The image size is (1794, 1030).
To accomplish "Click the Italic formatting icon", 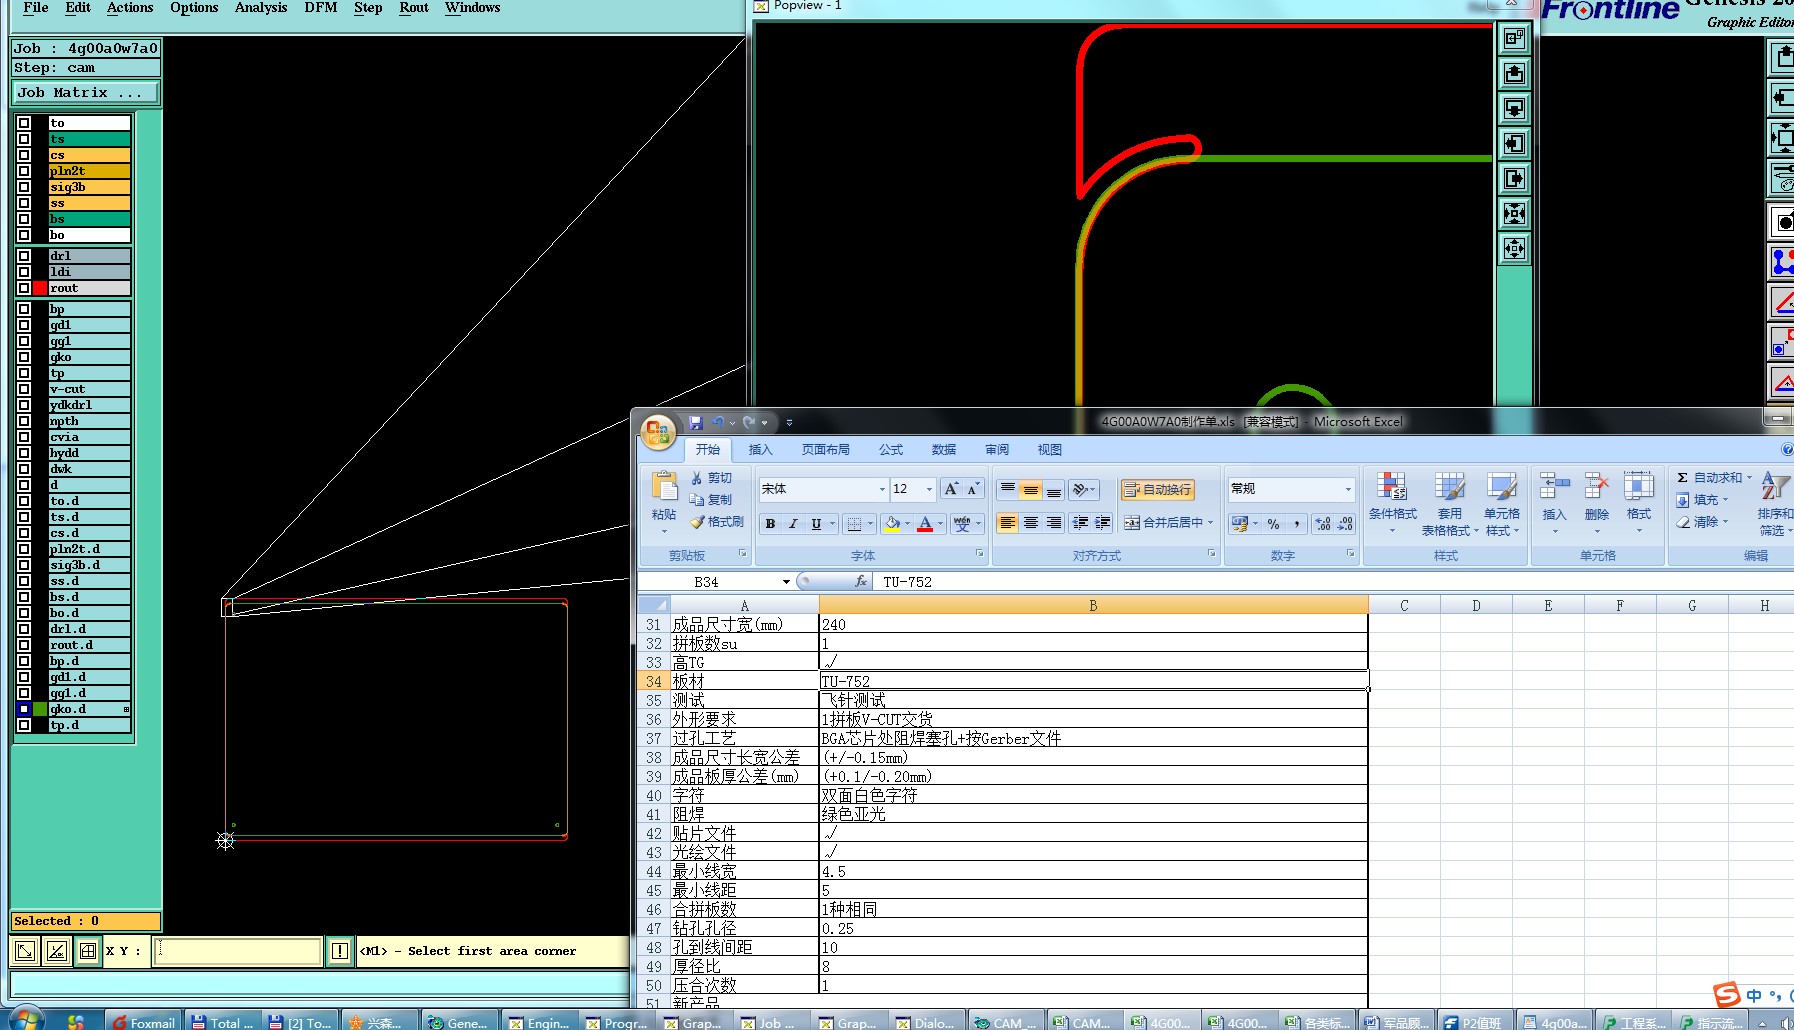I will click(793, 524).
